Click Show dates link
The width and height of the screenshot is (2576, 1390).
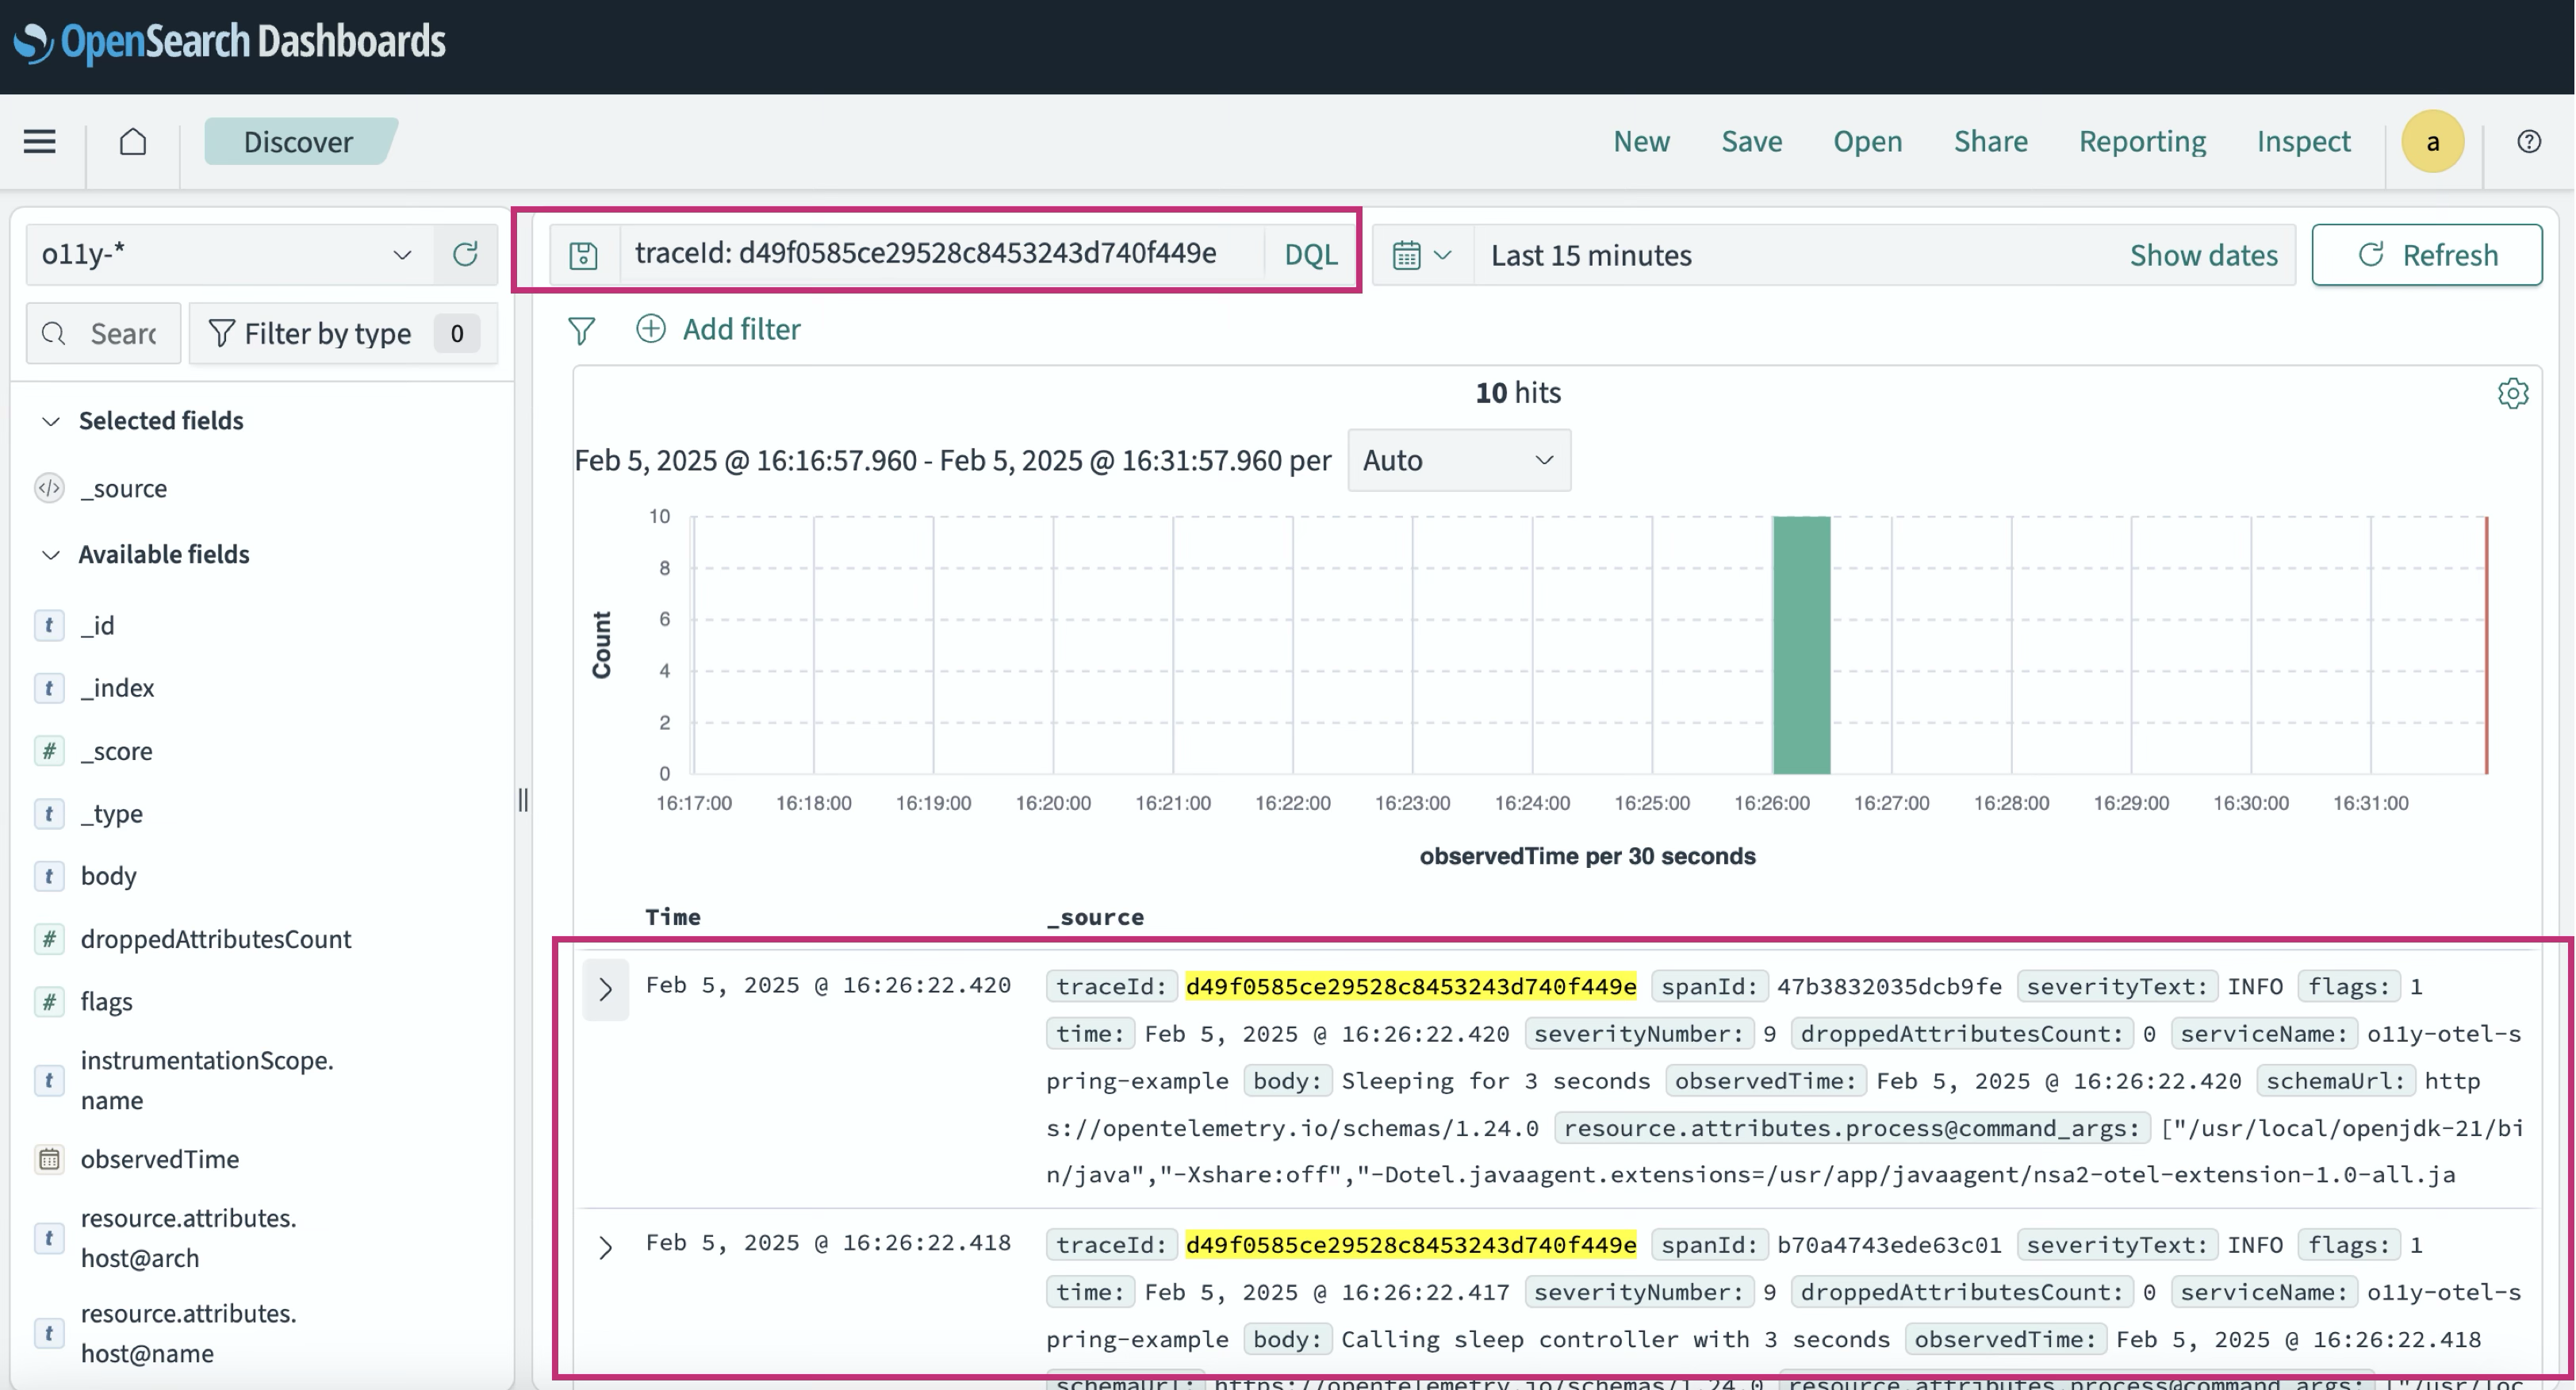pyautogui.click(x=2203, y=255)
